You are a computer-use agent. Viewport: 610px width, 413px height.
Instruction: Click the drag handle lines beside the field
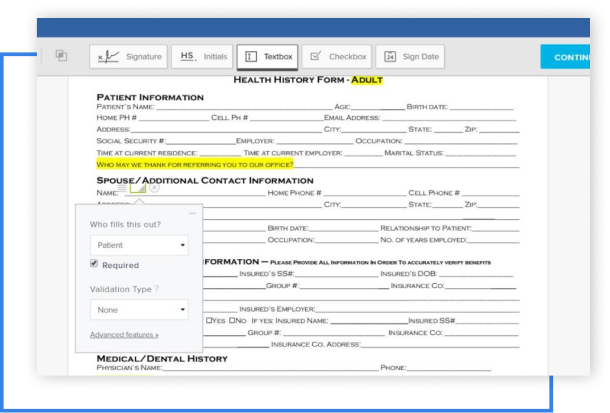[x=121, y=188]
